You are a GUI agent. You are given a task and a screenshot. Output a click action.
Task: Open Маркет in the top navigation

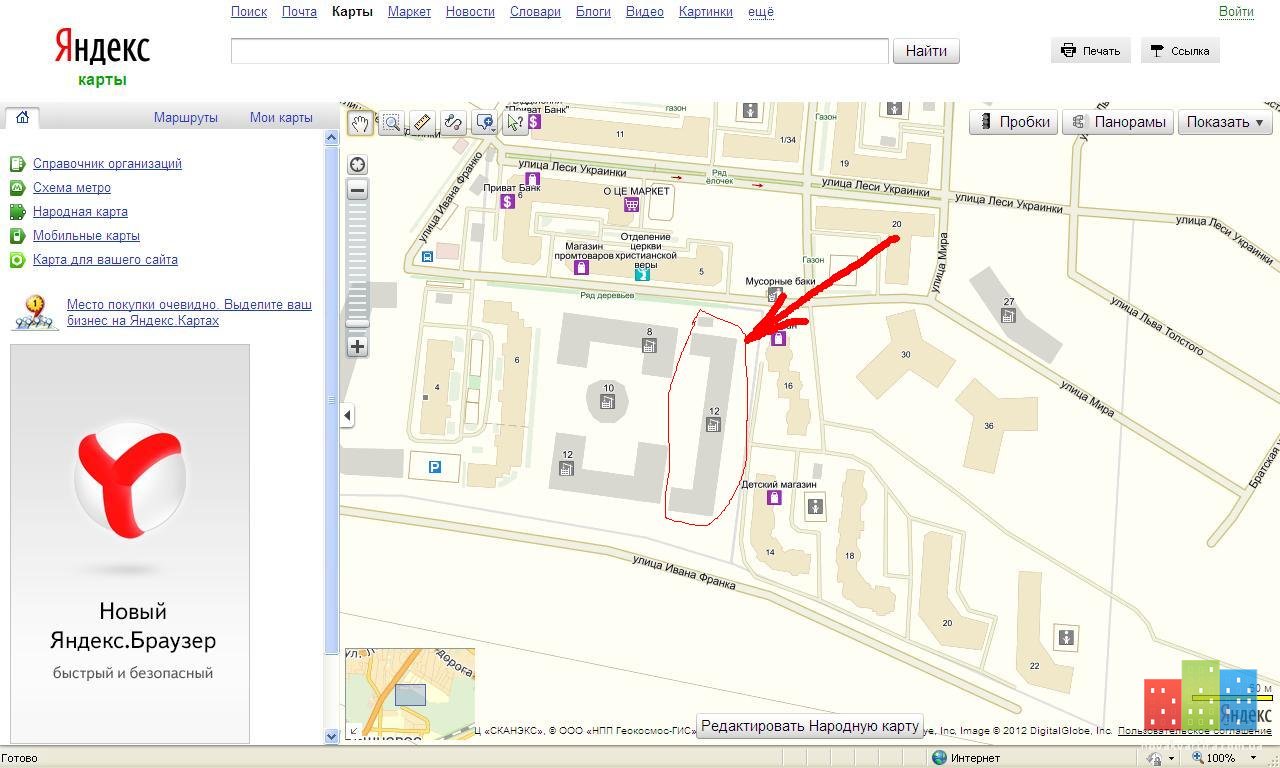point(409,12)
